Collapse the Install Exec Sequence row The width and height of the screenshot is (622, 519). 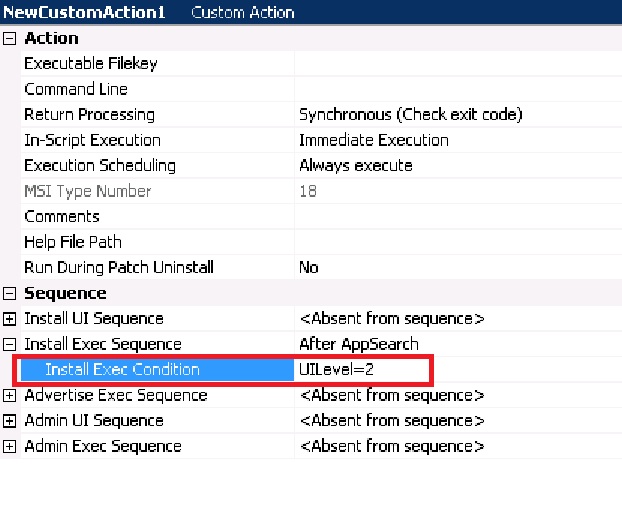(10, 345)
